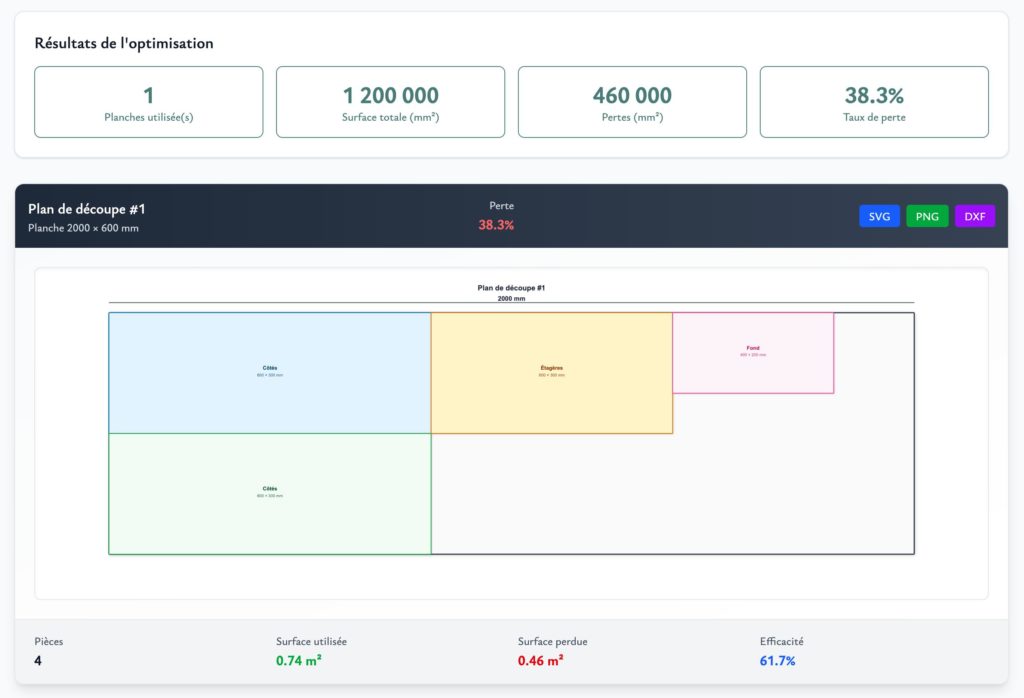Click the red Surface perdue value

coord(540,660)
